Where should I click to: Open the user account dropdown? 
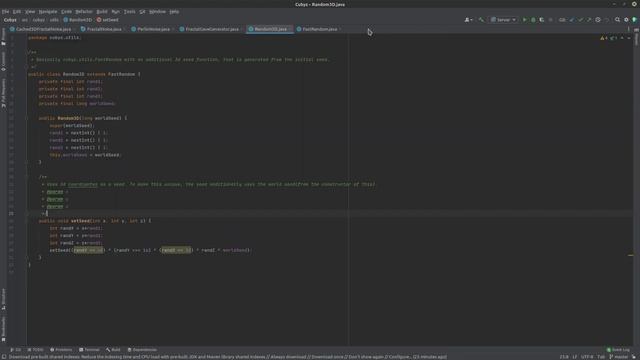tap(468, 20)
